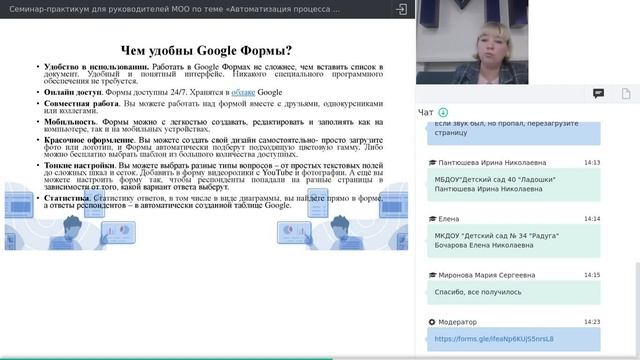Viewport: 640px width, 360px height.
Task: Click the message about reloading the page
Action: pyautogui.click(x=513, y=133)
